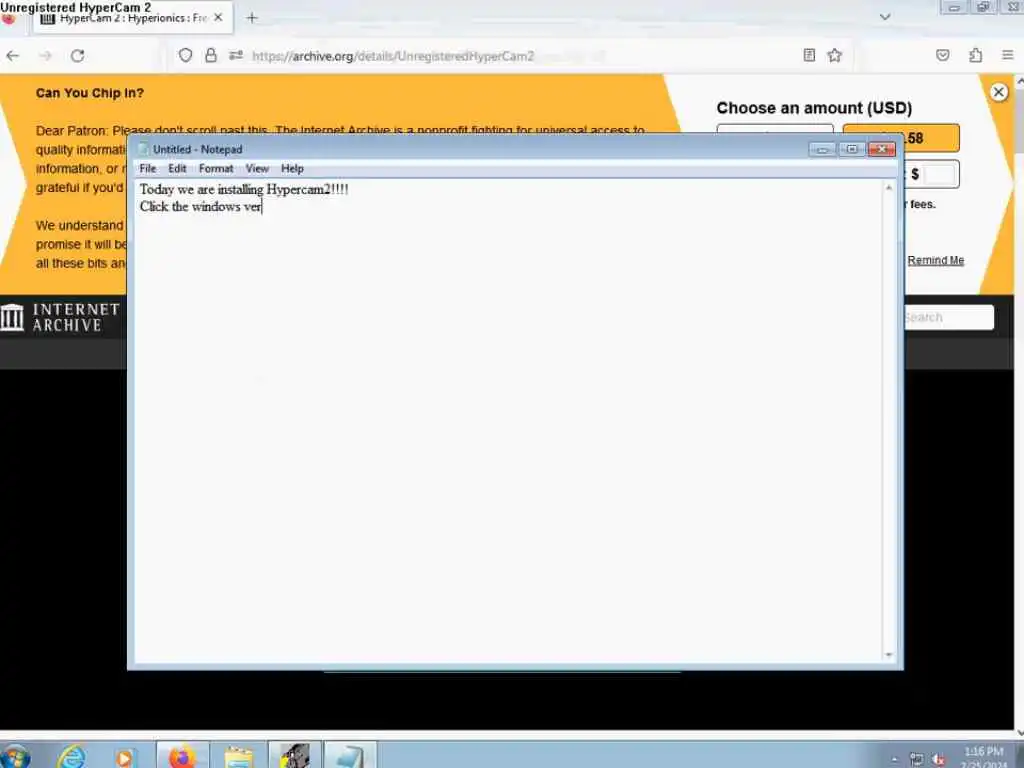Minimize the Notepad window
This screenshot has height=768, width=1024.
click(822, 150)
